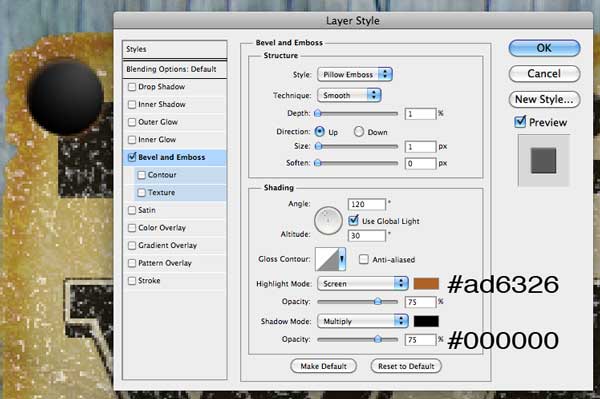Click the OK button
Image resolution: width=600 pixels, height=399 pixels.
click(x=544, y=48)
